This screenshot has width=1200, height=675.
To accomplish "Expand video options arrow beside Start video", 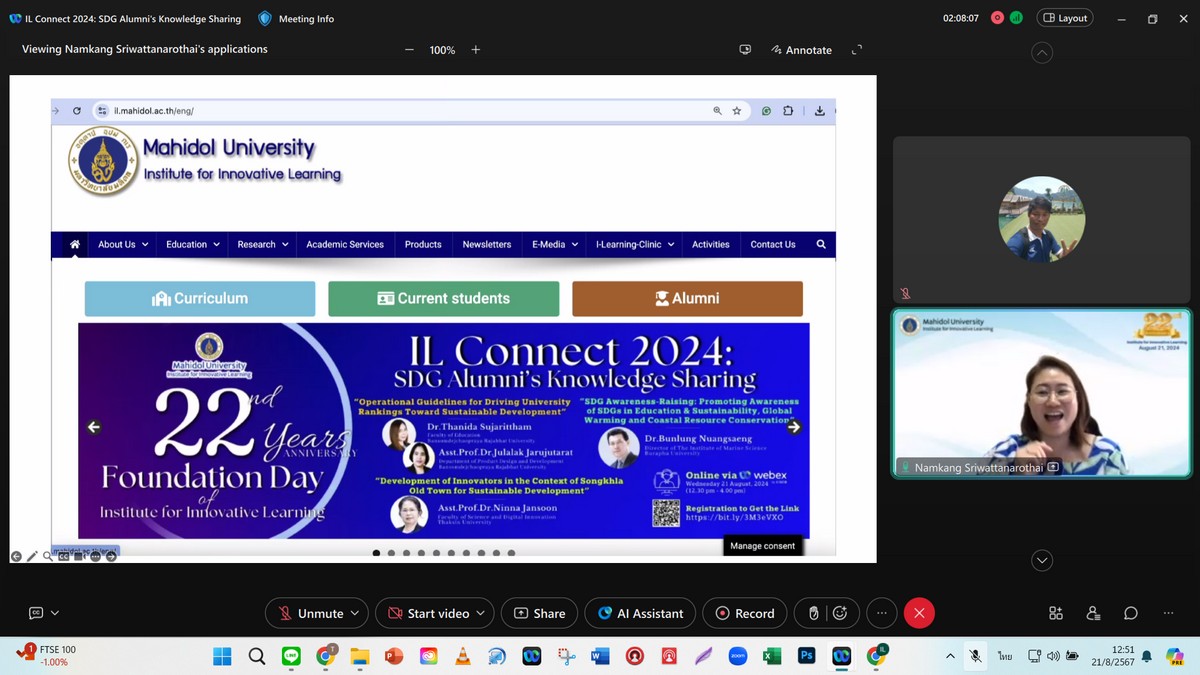I will (x=481, y=613).
